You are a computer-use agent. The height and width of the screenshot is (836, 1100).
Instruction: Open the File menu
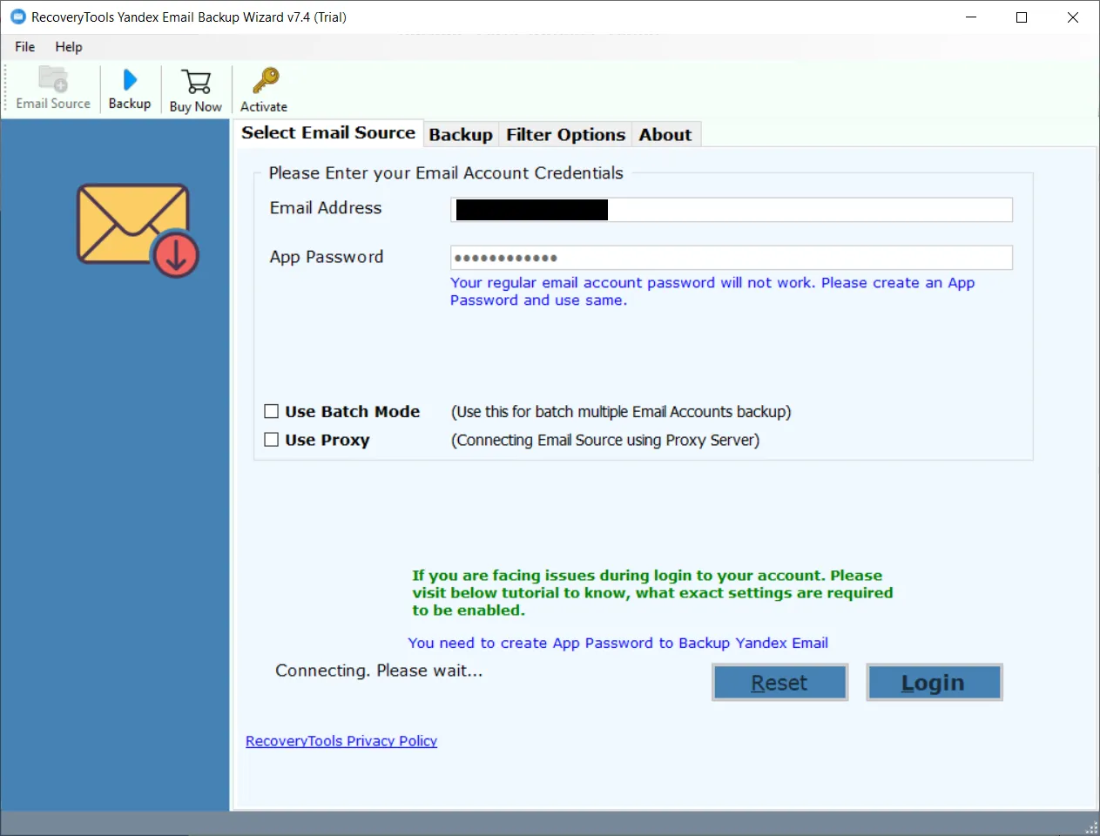point(25,46)
